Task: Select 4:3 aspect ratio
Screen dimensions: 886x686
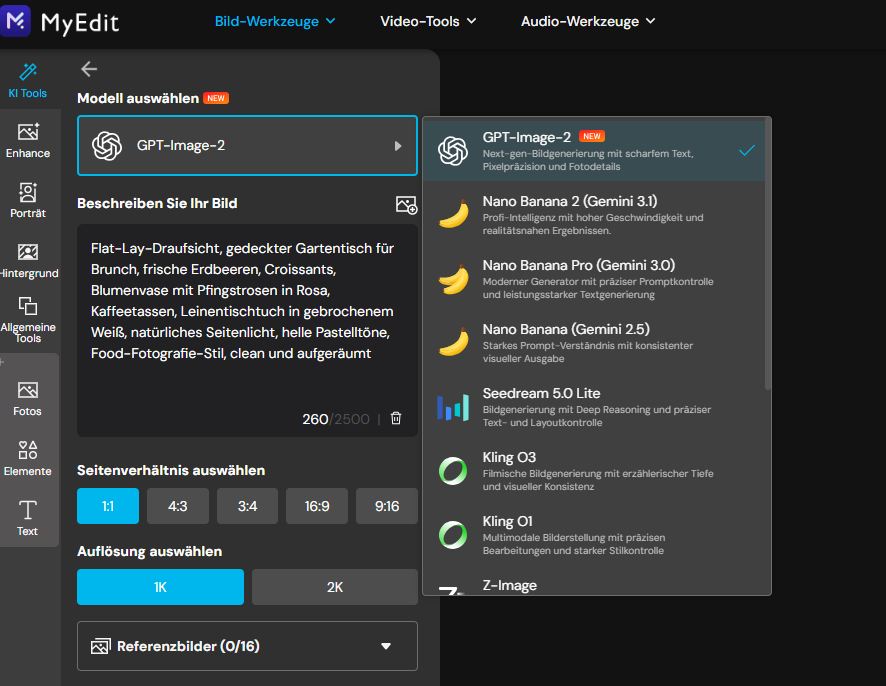Action: tap(178, 506)
